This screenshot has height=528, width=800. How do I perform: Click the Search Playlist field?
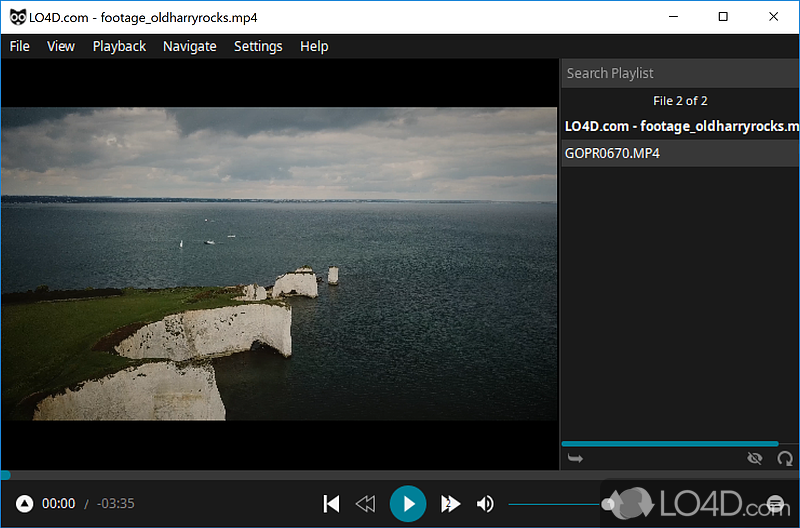(x=680, y=73)
